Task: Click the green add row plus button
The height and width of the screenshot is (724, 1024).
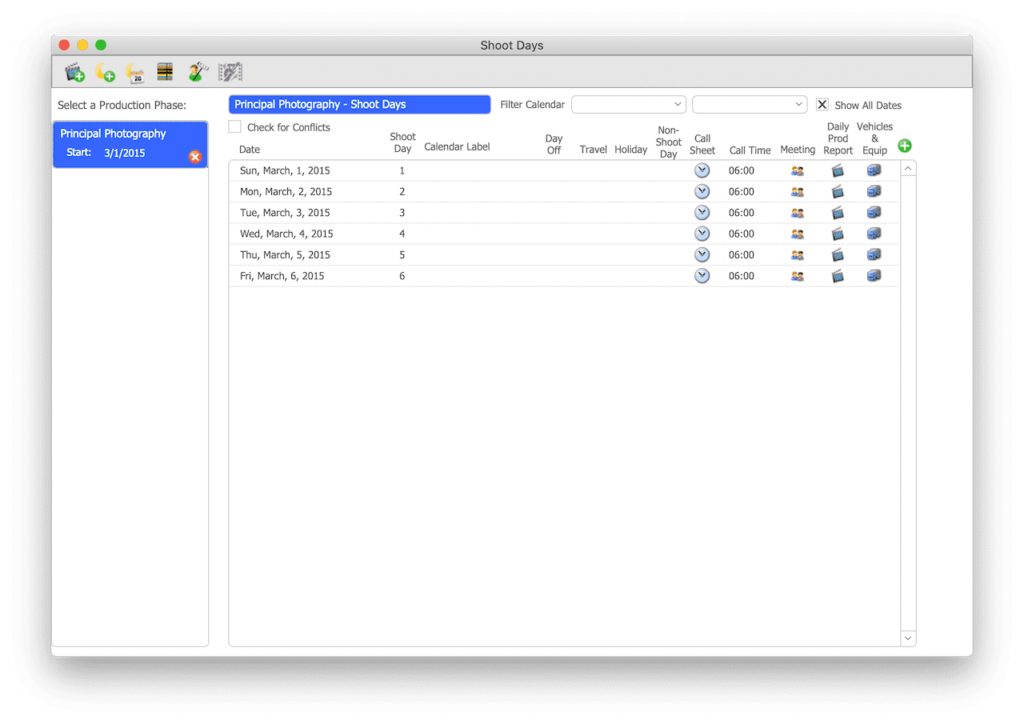Action: (x=905, y=146)
